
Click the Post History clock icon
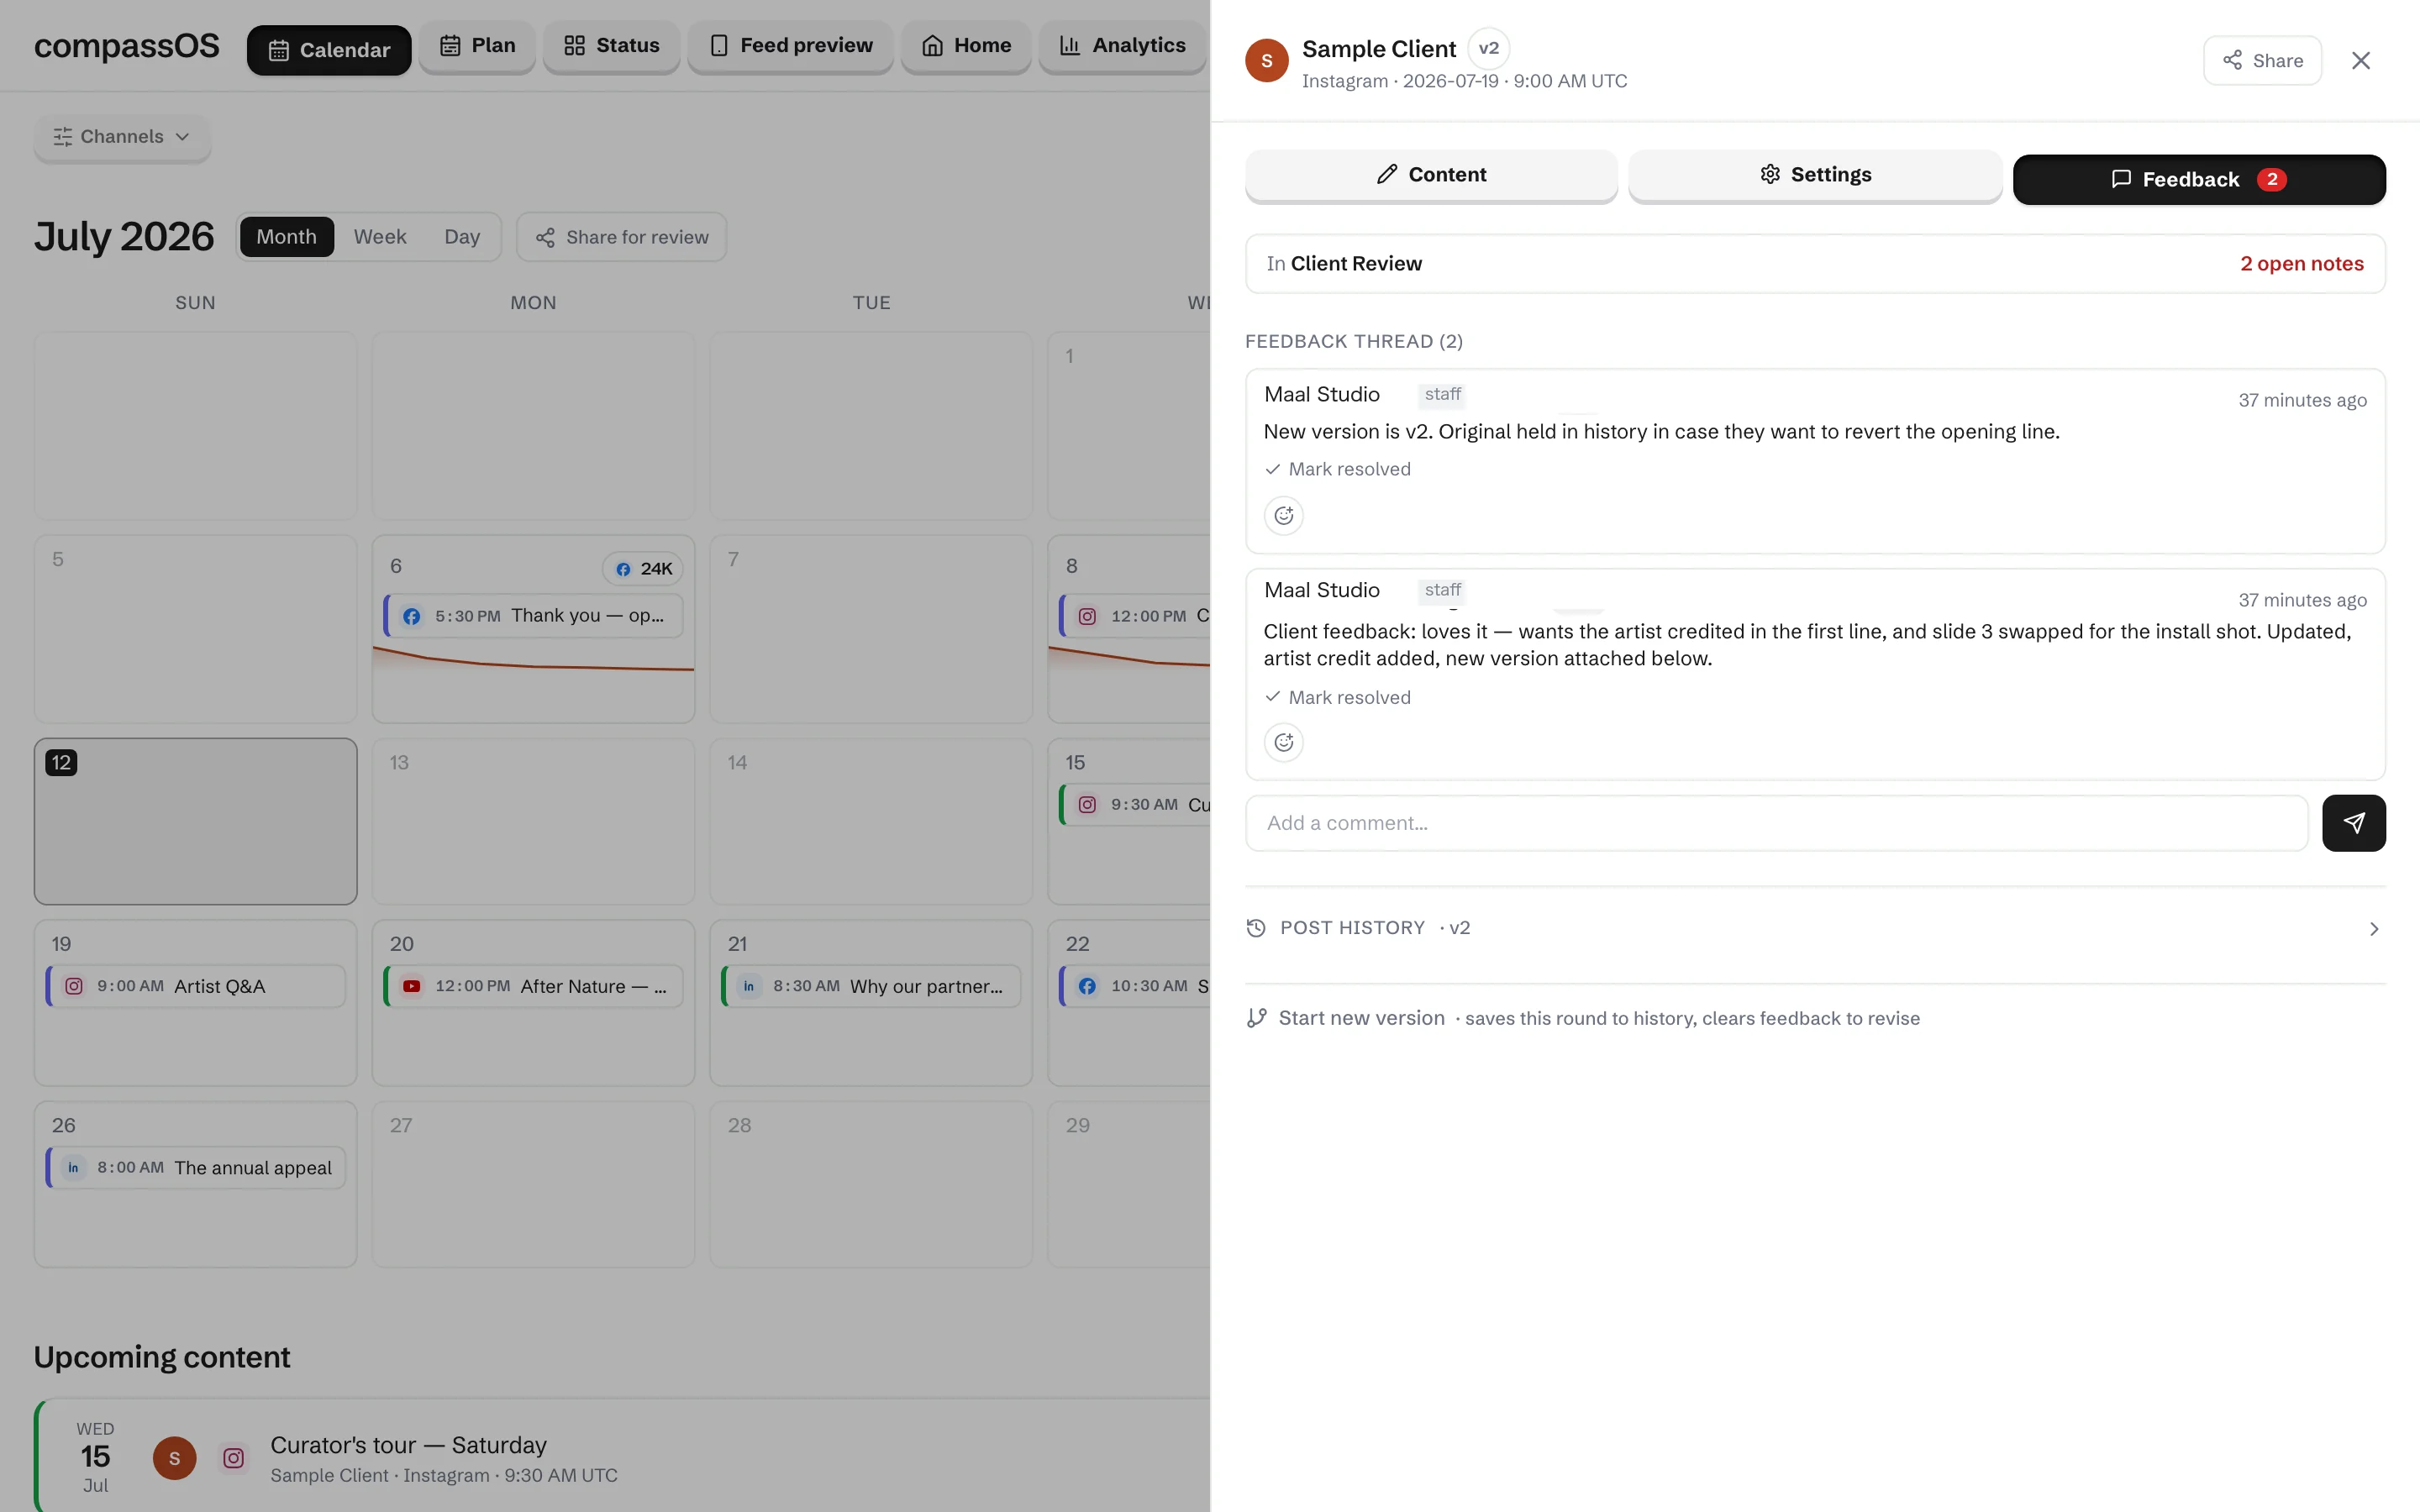[x=1256, y=928]
